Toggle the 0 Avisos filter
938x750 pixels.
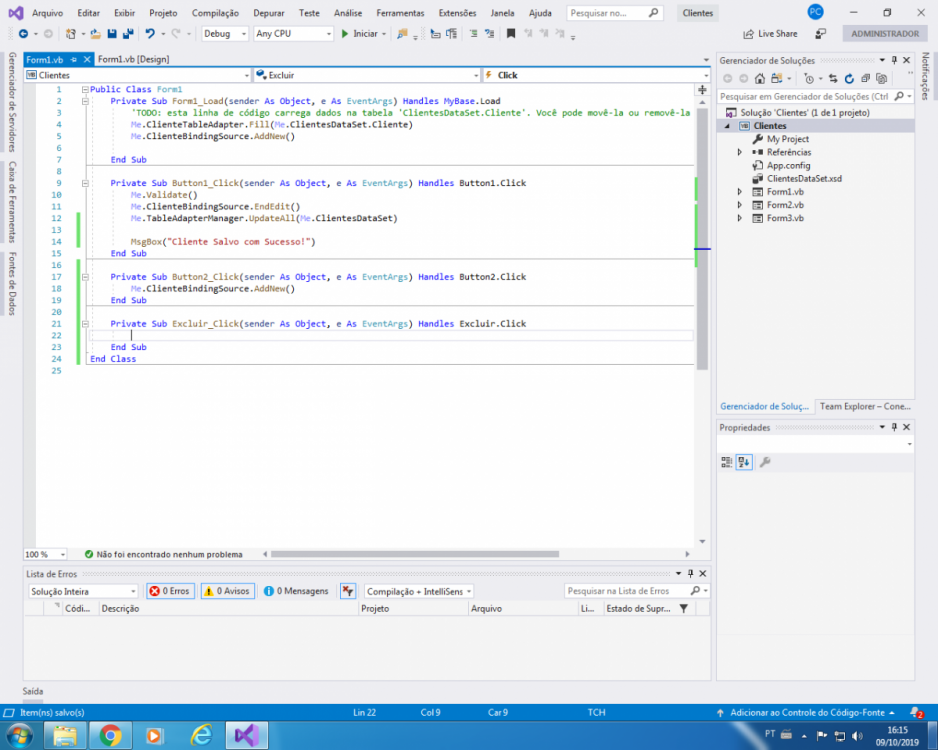click(x=227, y=591)
